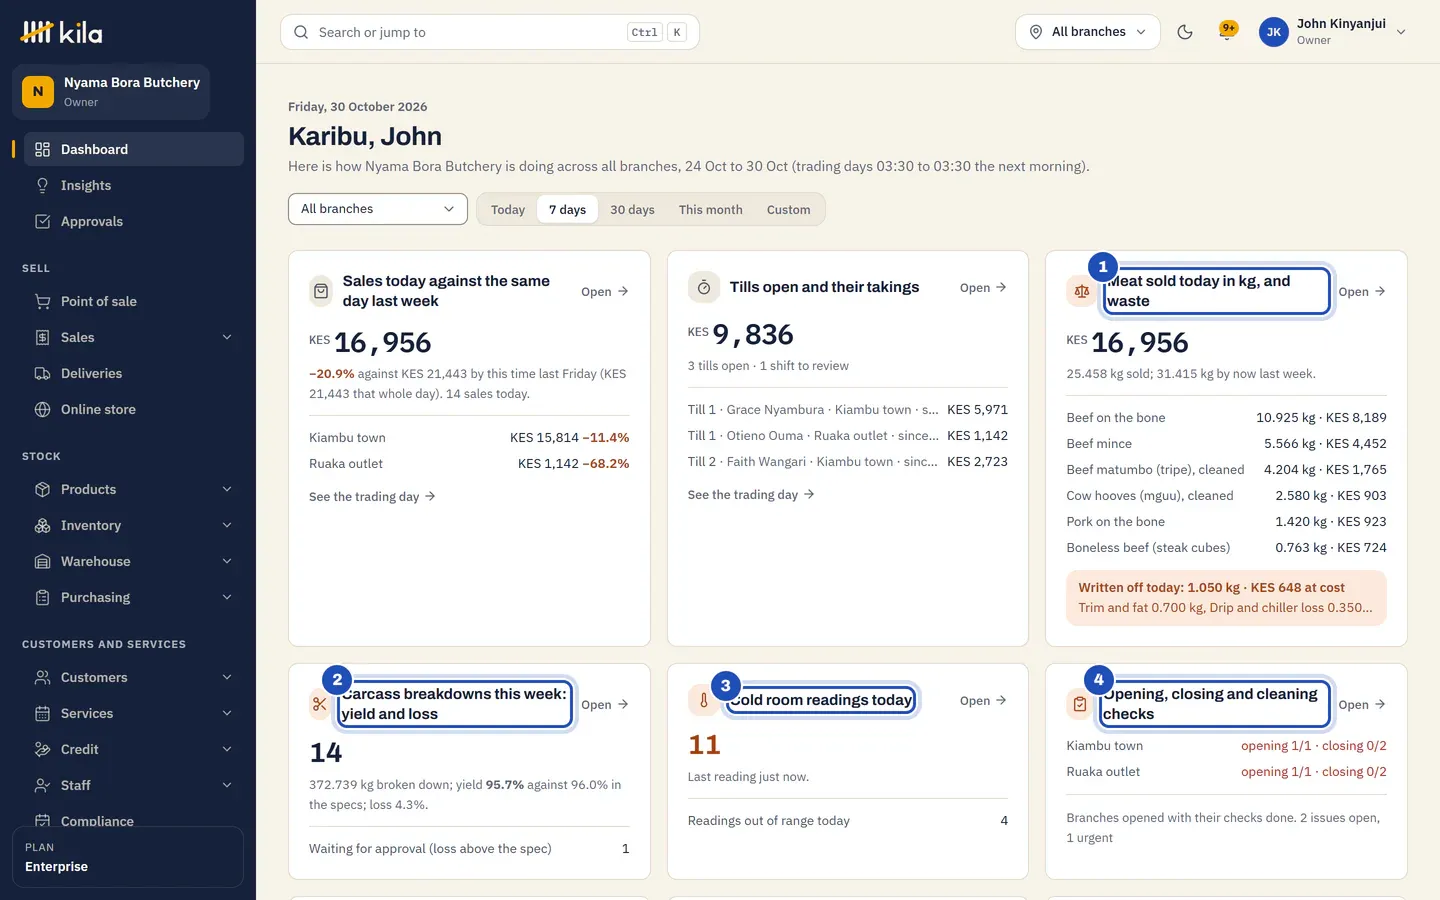The image size is (1440, 900).
Task: Expand the Products sidebar menu
Action: [x=134, y=489]
